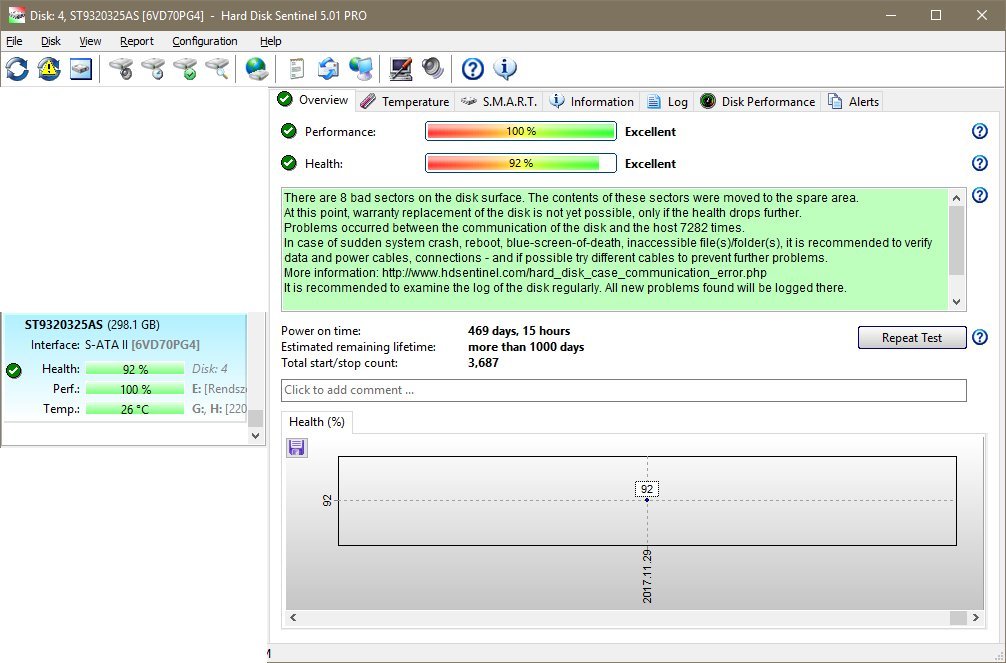Image resolution: width=1006 pixels, height=663 pixels.
Task: Click the speaker sound toolbar icon
Action: click(x=433, y=69)
